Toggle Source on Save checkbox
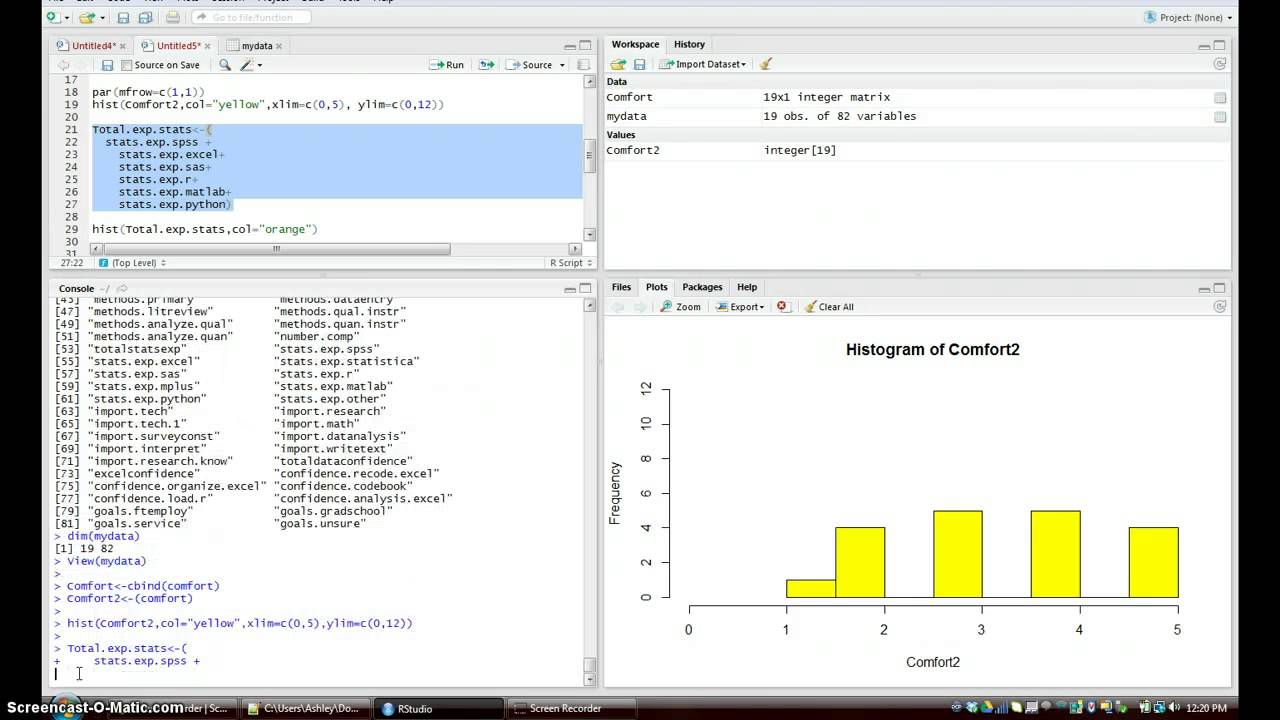The height and width of the screenshot is (720, 1280). point(126,65)
